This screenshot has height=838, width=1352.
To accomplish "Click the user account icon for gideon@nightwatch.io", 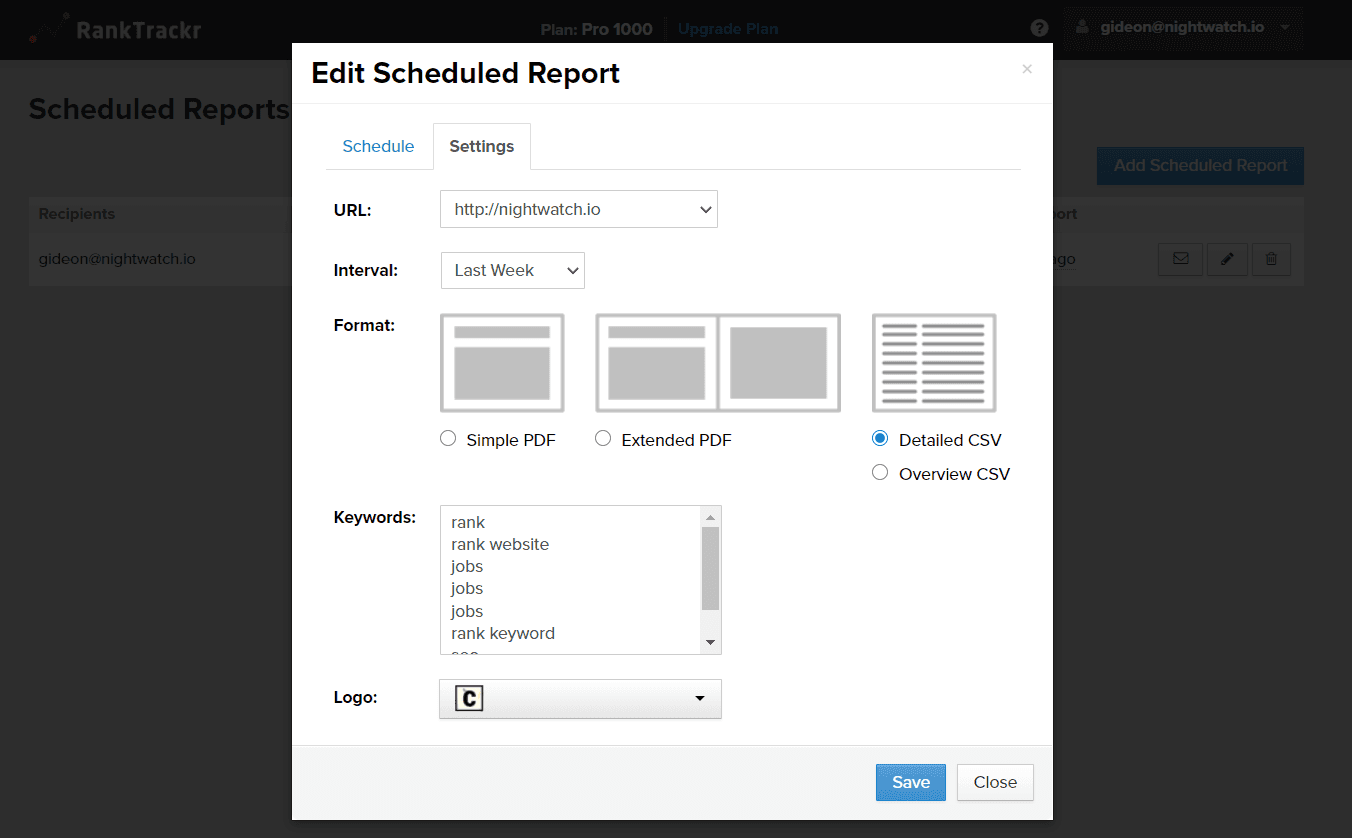I will pyautogui.click(x=1081, y=27).
